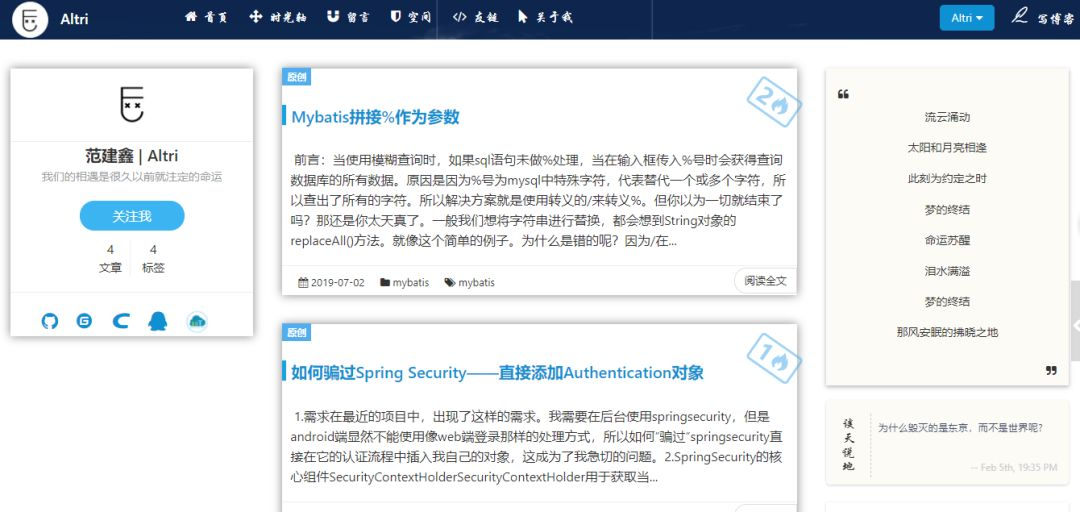1080x512 pixels.
Task: Click the poem line 此刻为约定之时
Action: pos(947,178)
